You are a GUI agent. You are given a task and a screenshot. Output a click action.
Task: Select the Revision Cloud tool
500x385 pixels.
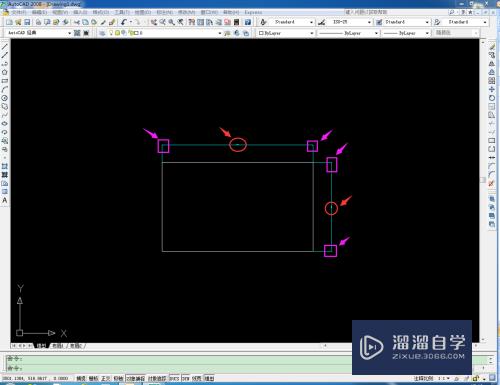[x=5, y=107]
